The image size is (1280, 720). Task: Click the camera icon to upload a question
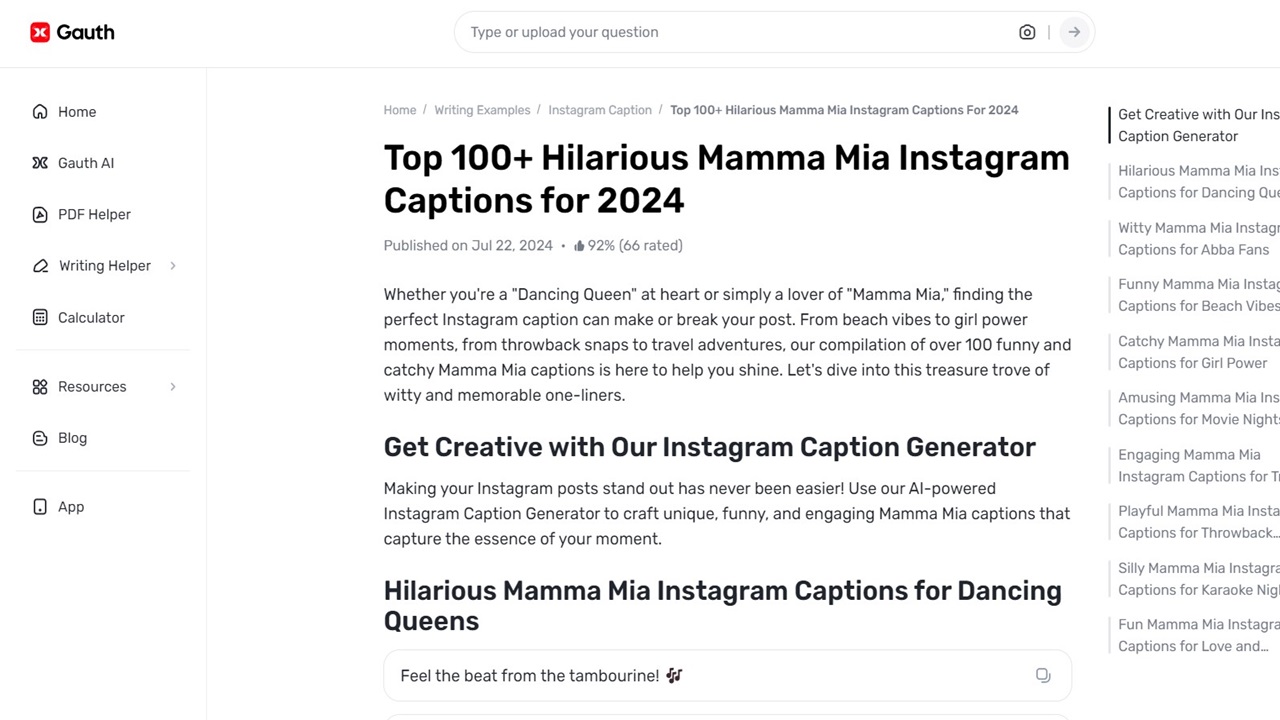pos(1027,32)
